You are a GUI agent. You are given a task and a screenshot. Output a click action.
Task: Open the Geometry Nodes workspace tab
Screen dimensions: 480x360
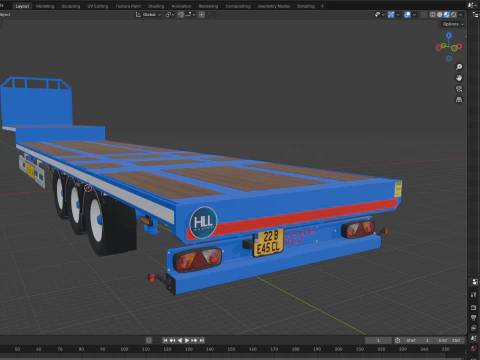274,6
